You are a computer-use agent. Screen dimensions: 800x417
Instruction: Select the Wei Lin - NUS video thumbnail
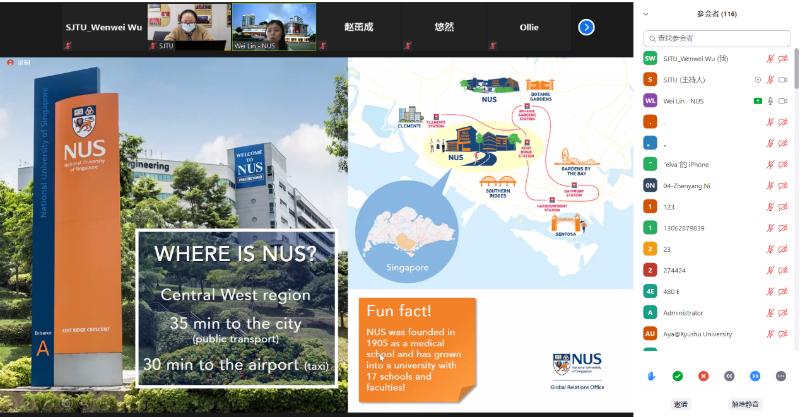coord(274,28)
